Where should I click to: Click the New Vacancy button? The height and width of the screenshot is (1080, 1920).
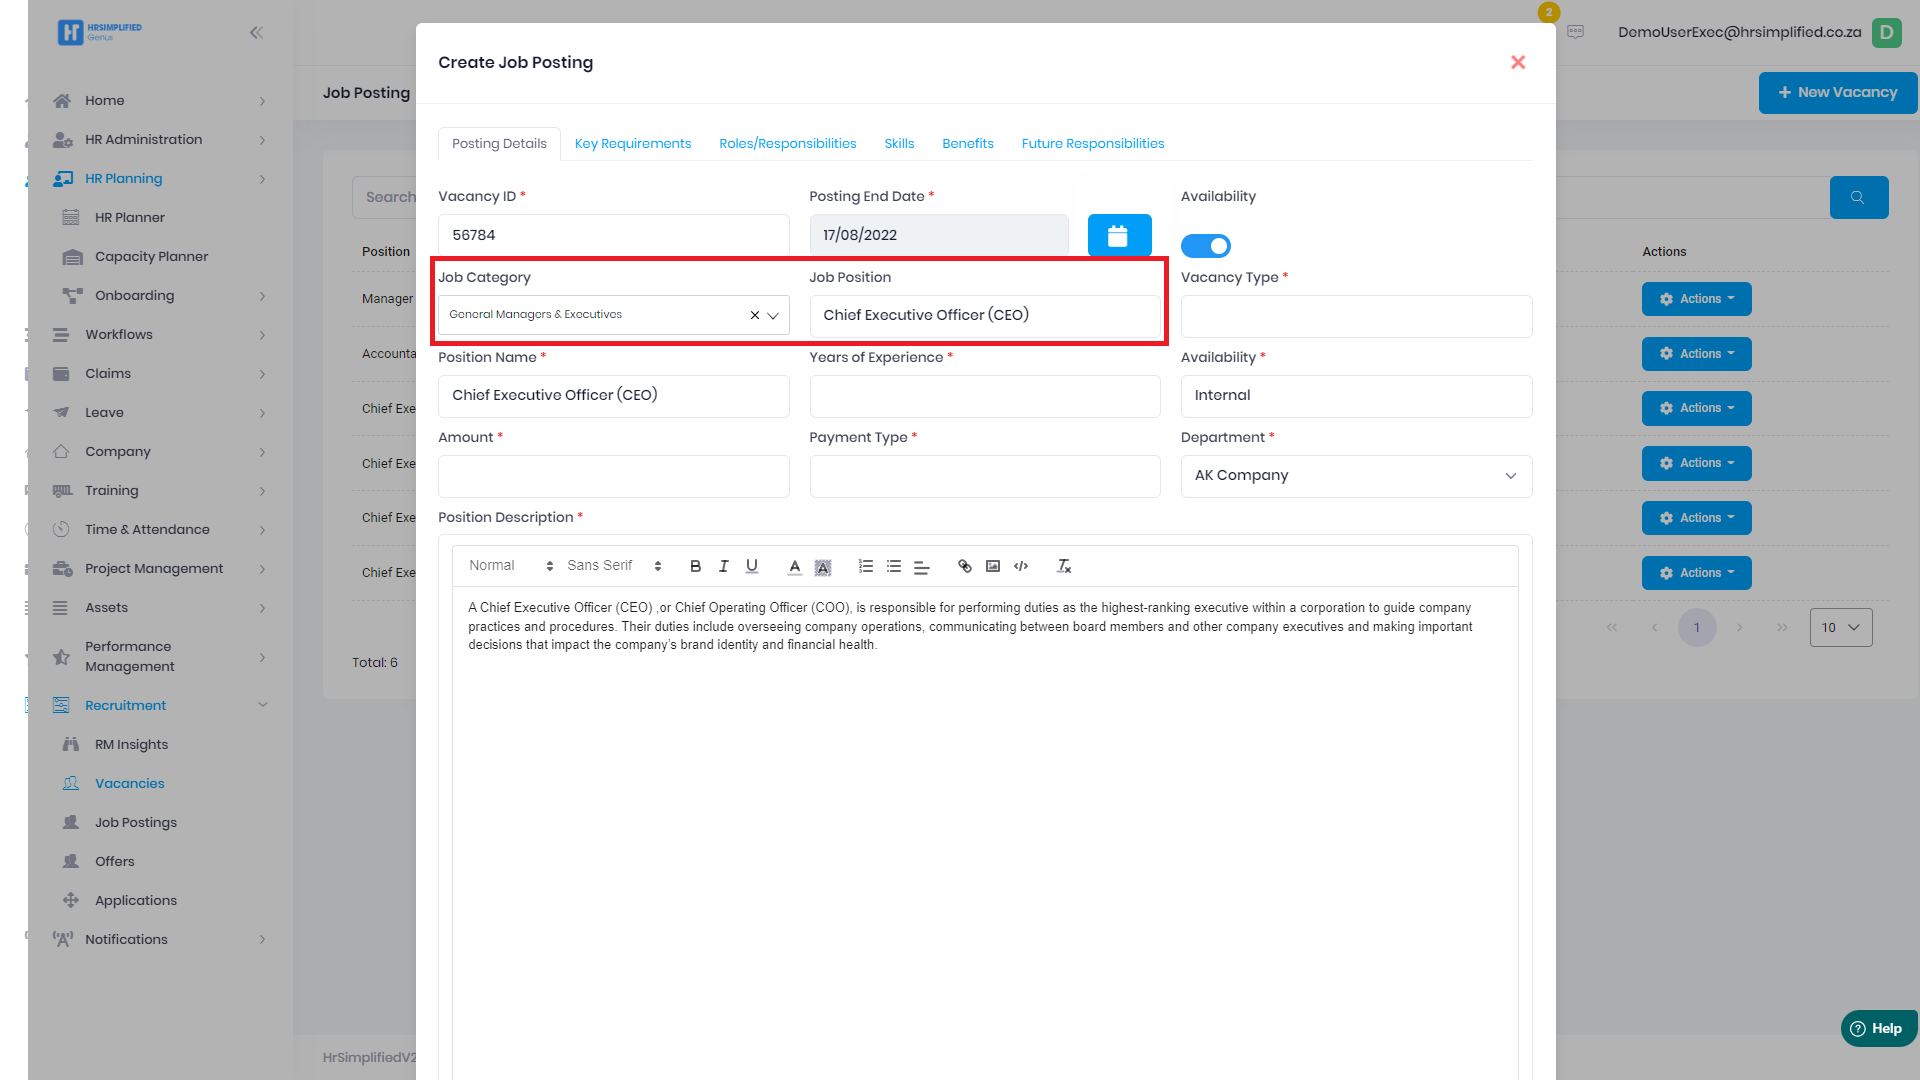1836,92
